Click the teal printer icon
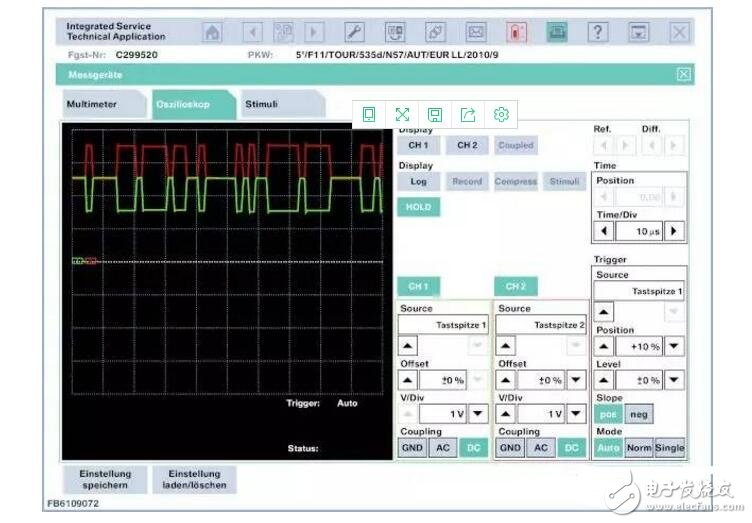The width and height of the screenshot is (752, 523). [x=557, y=32]
